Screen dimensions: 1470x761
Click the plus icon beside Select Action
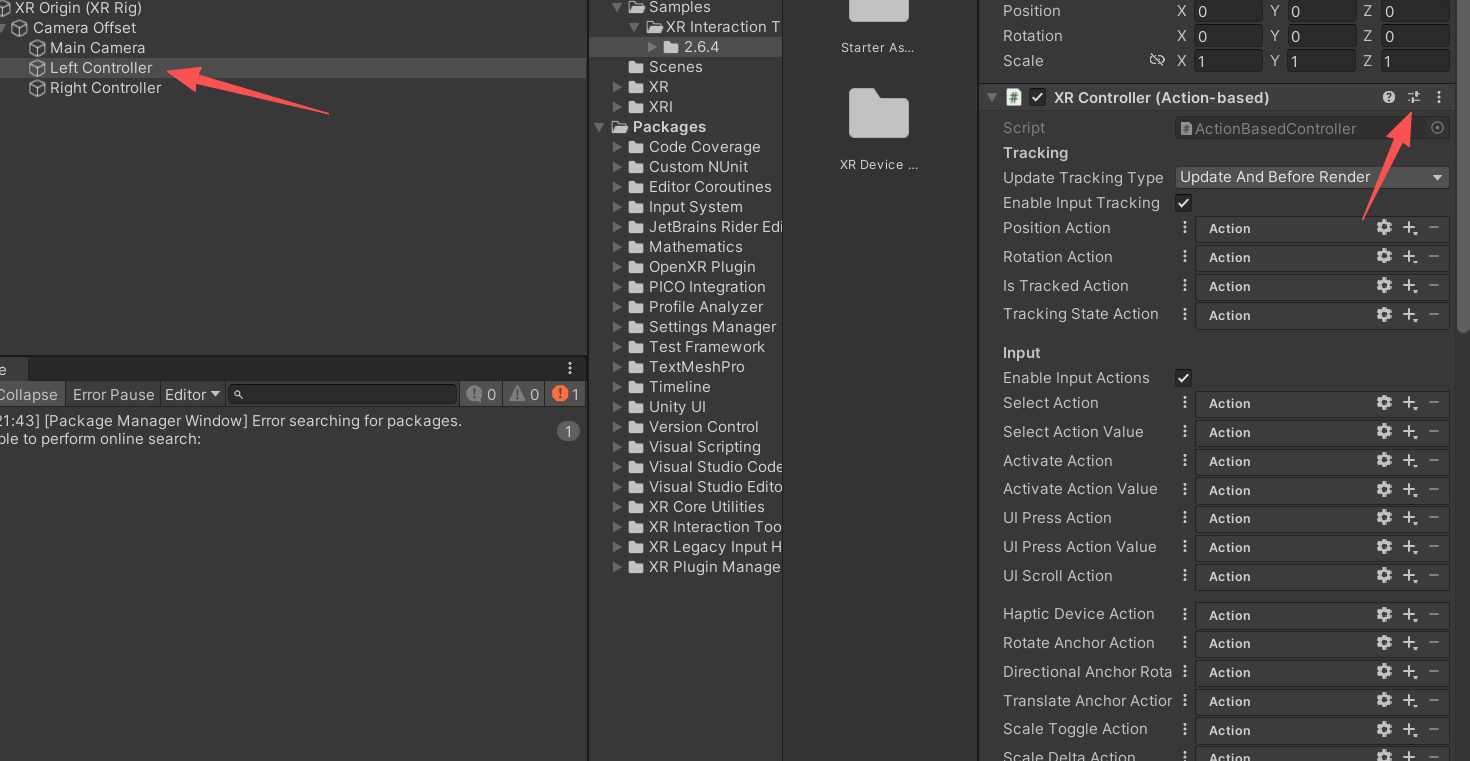(1410, 403)
